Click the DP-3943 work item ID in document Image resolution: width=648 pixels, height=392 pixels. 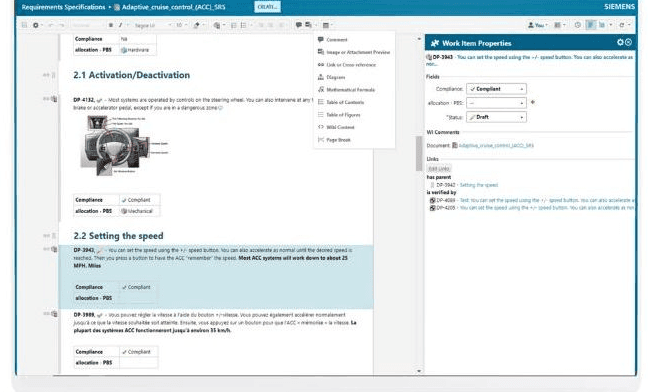[x=84, y=250]
